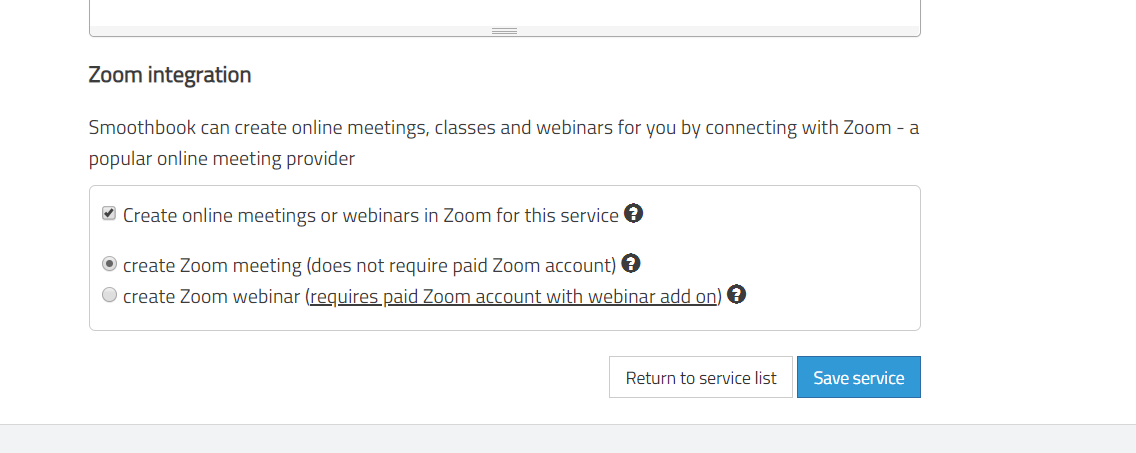Click the blue Save service button
The width and height of the screenshot is (1136, 453).
pyautogui.click(x=859, y=377)
